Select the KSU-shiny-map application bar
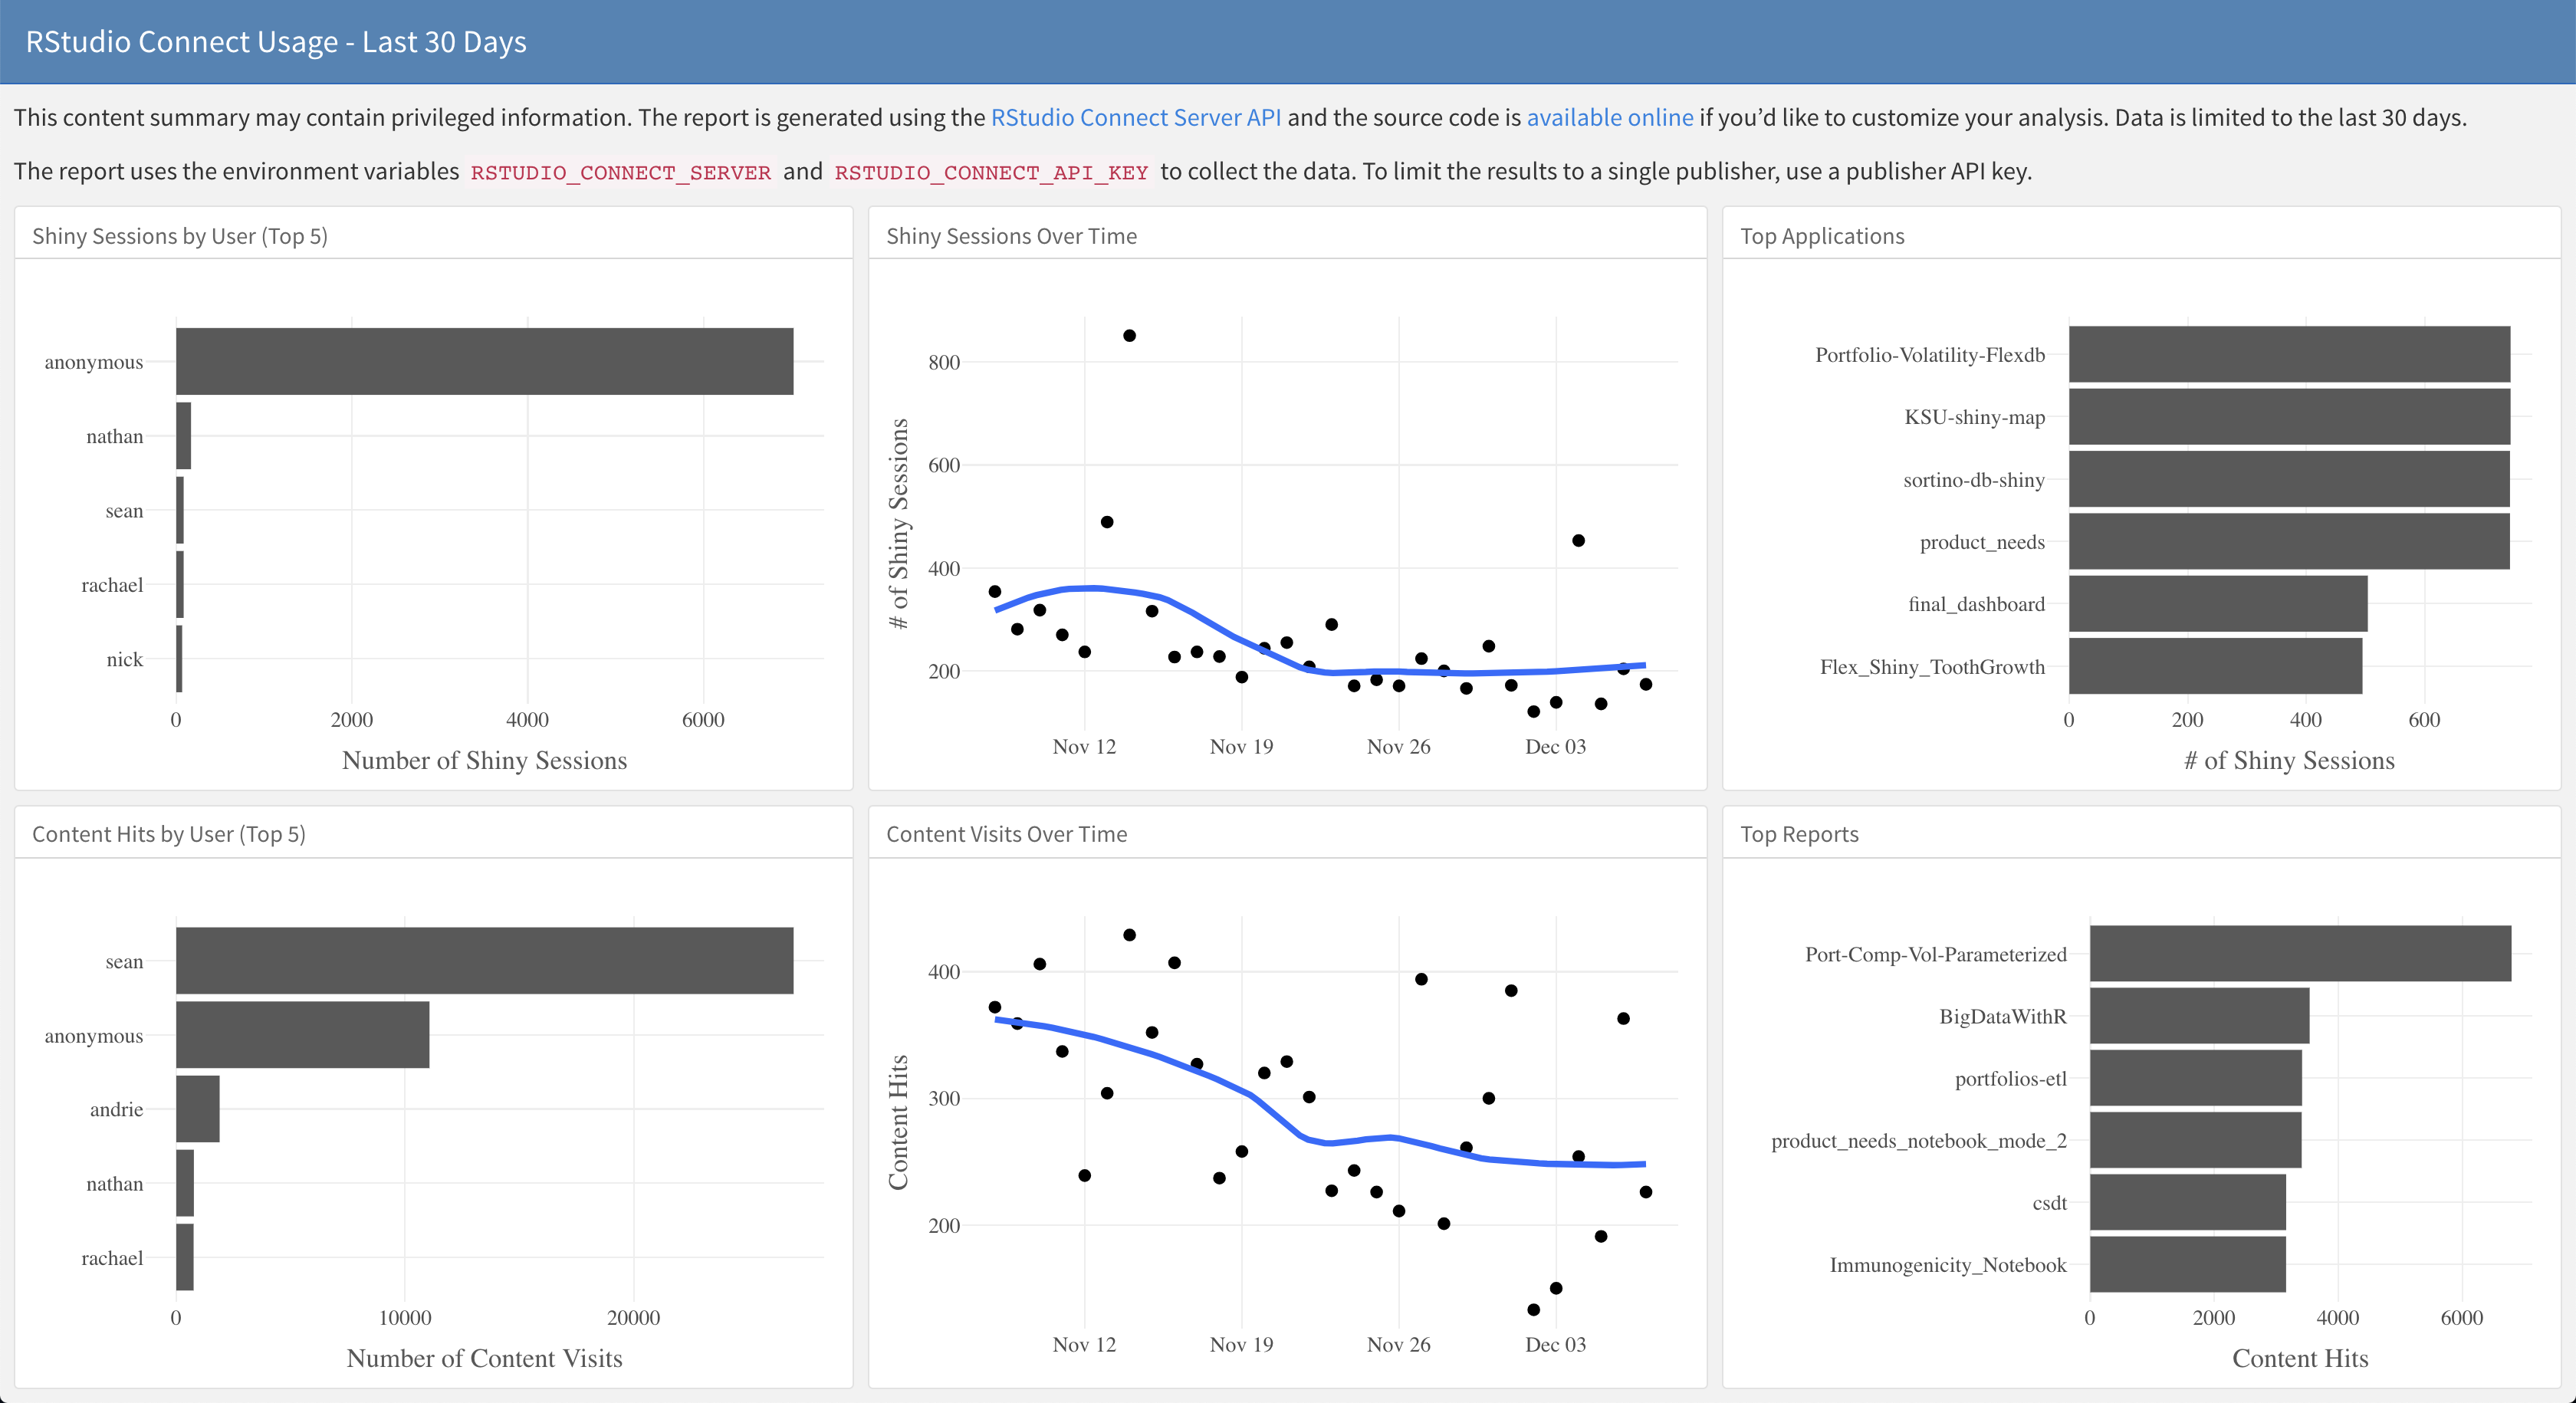2576x1403 pixels. click(2288, 417)
